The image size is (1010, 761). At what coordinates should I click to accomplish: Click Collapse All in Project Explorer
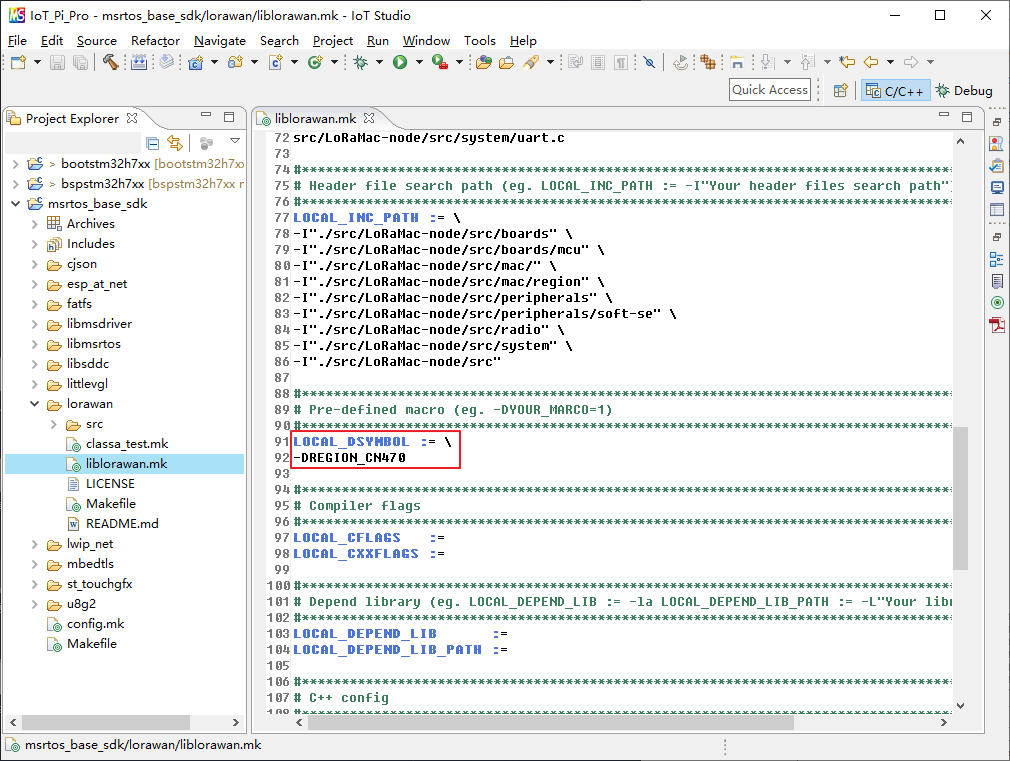[x=153, y=143]
